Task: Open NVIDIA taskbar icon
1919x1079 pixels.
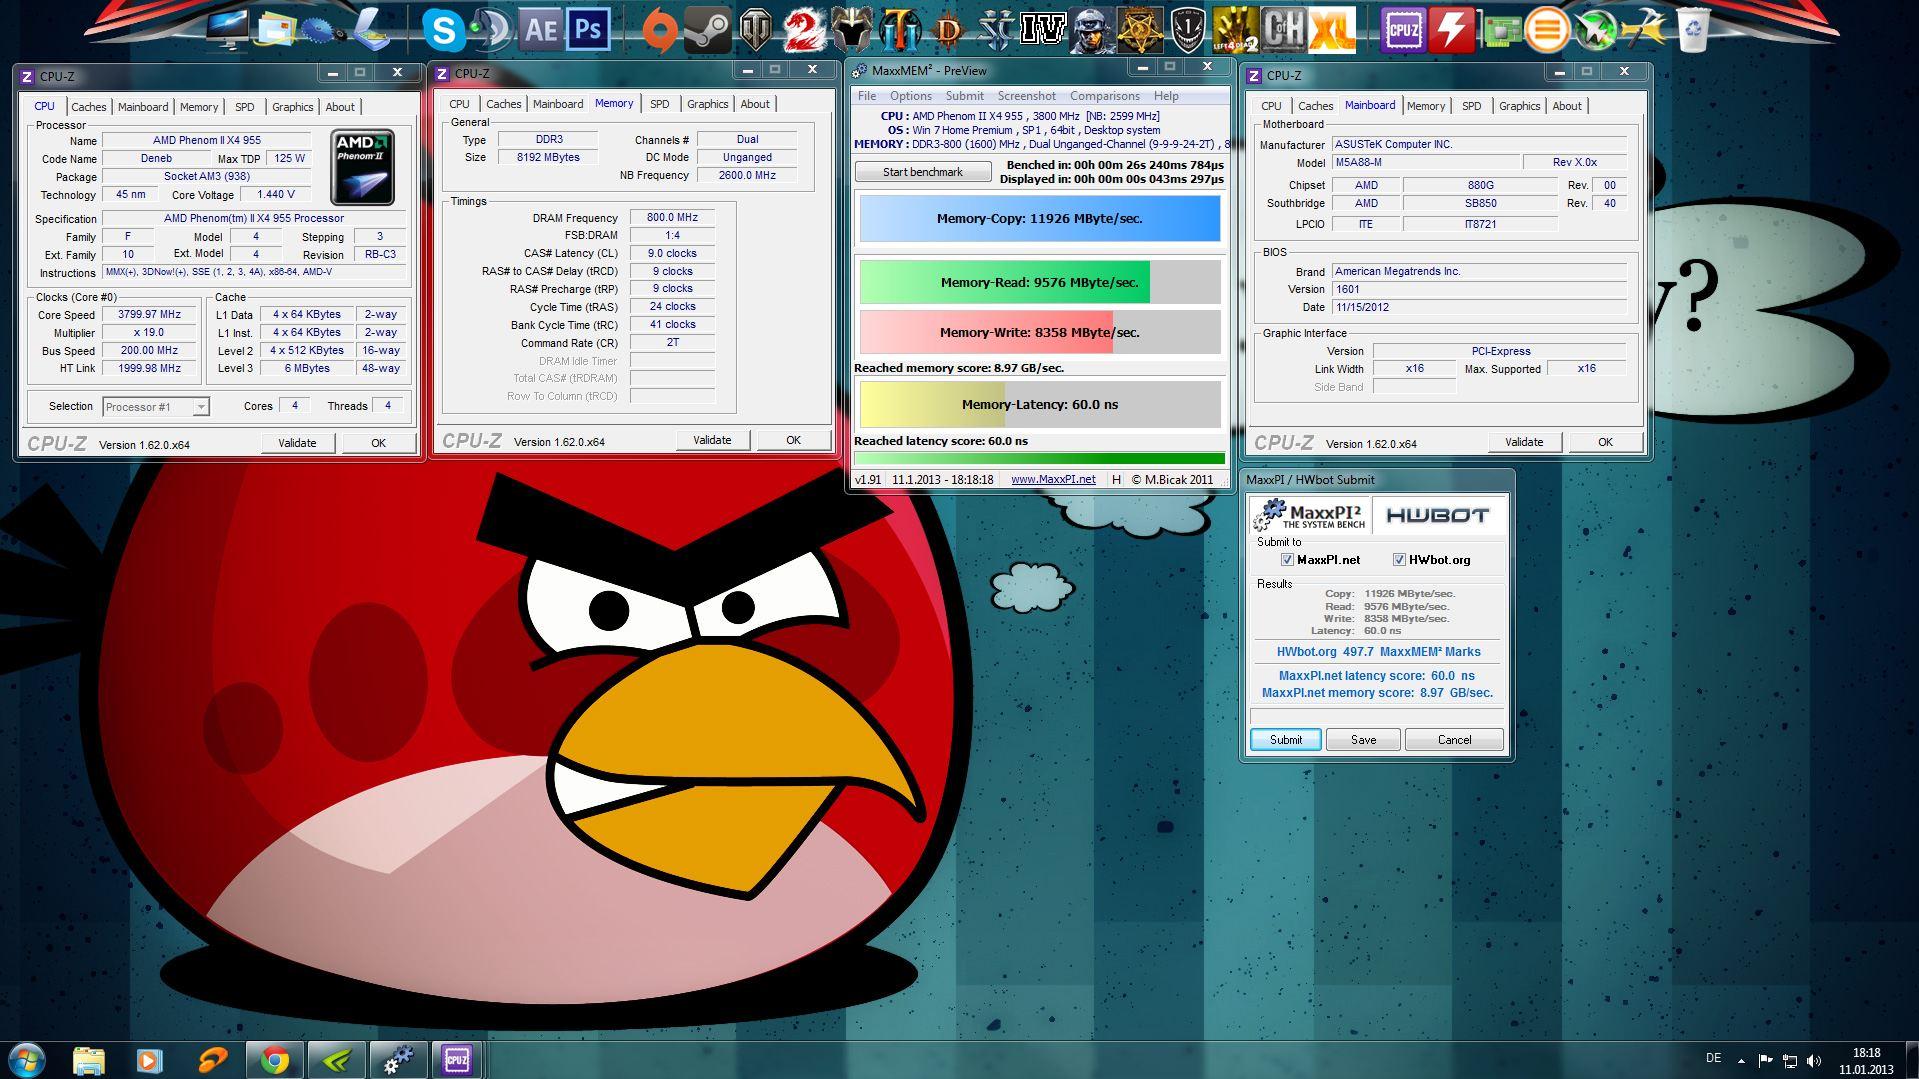Action: [336, 1060]
